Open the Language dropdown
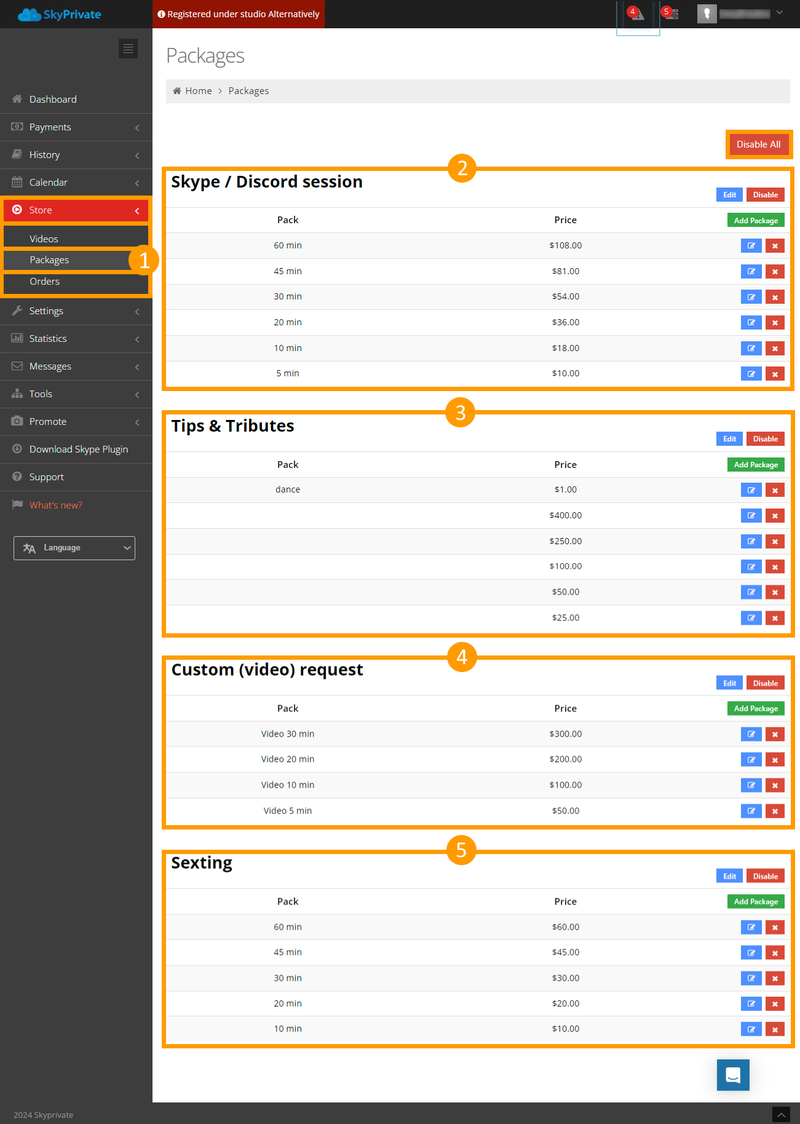Image resolution: width=800 pixels, height=1124 pixels. point(74,548)
